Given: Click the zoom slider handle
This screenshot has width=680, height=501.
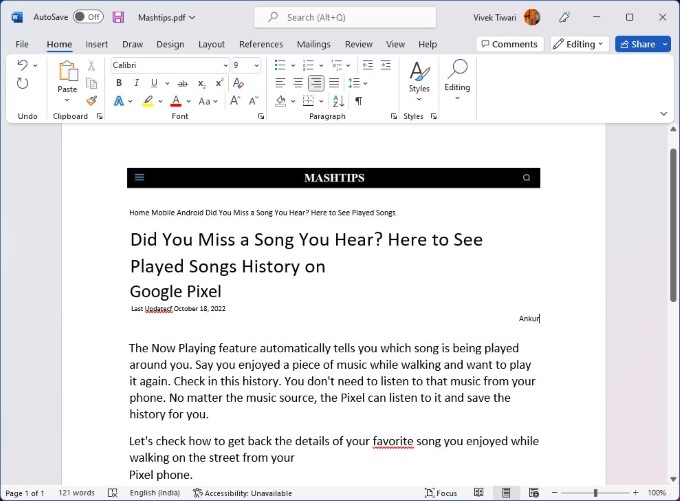Looking at the screenshot, I should coord(595,493).
